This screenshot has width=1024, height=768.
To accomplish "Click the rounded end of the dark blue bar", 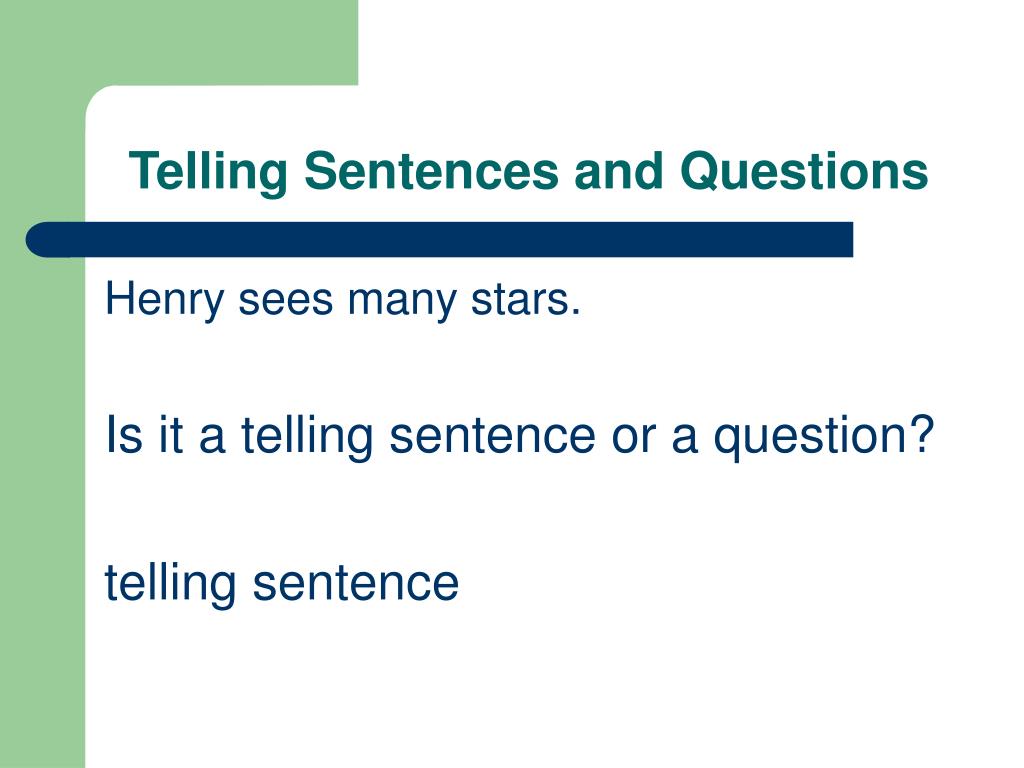I will click(x=44, y=240).
